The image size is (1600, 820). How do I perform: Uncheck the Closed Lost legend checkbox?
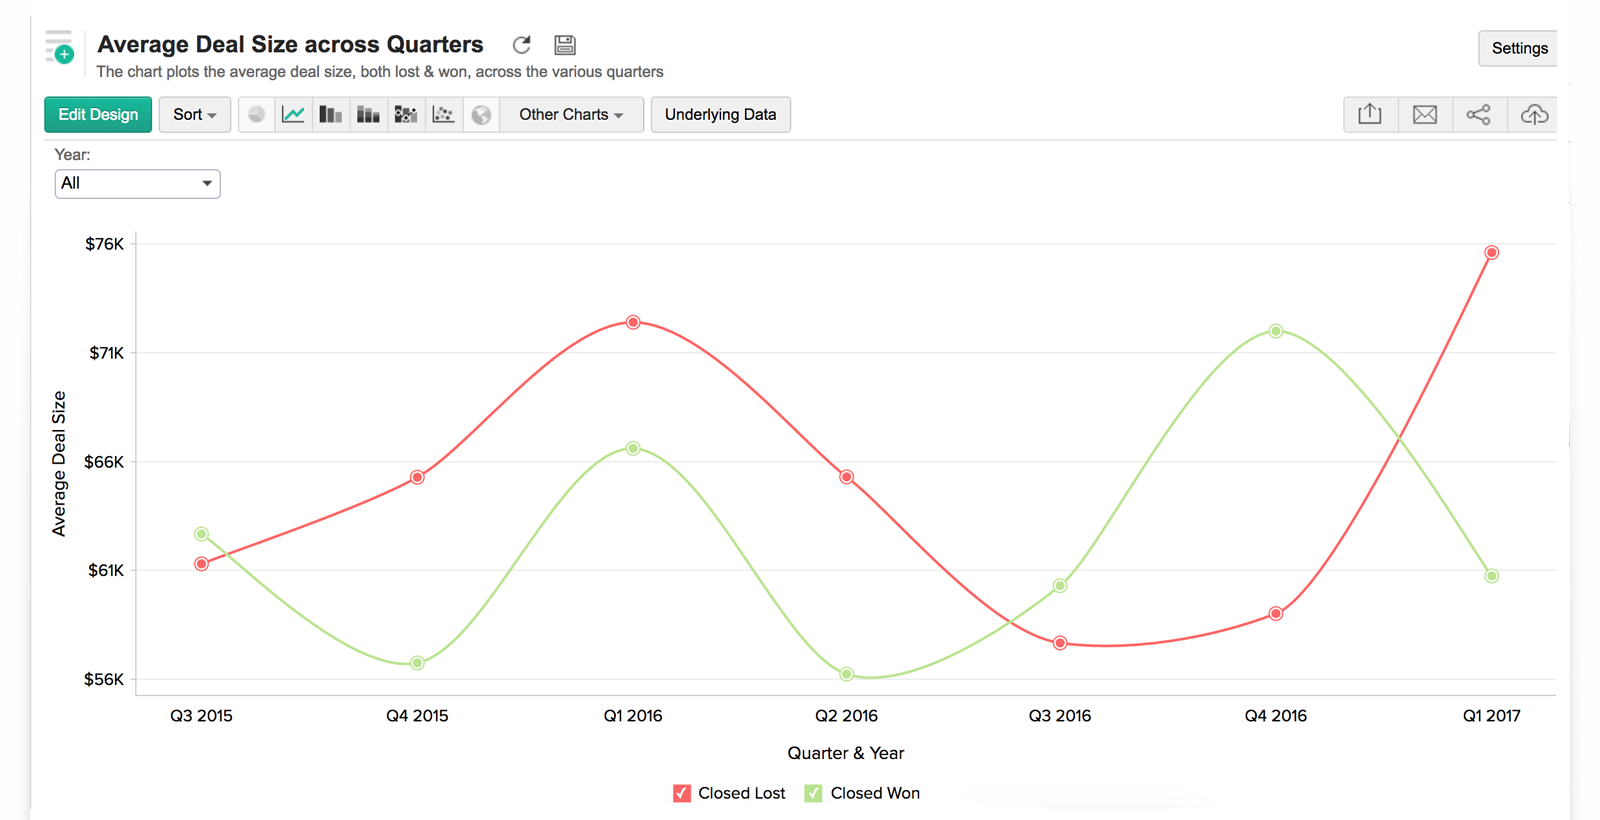pos(682,793)
